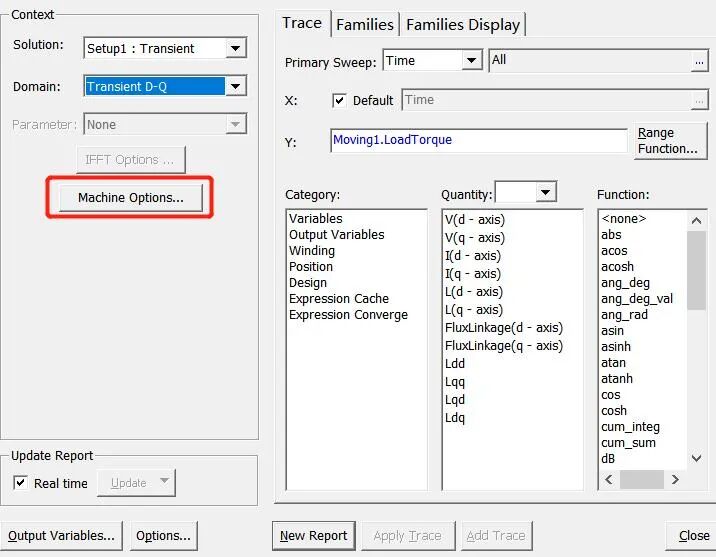Select the cosh function

click(x=614, y=410)
